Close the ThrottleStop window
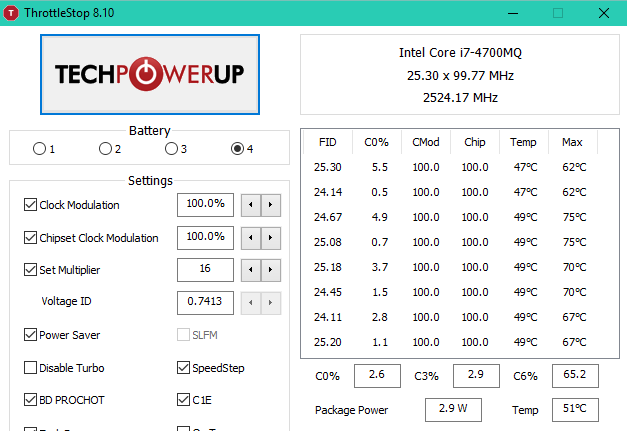627x431 pixels. [x=604, y=13]
